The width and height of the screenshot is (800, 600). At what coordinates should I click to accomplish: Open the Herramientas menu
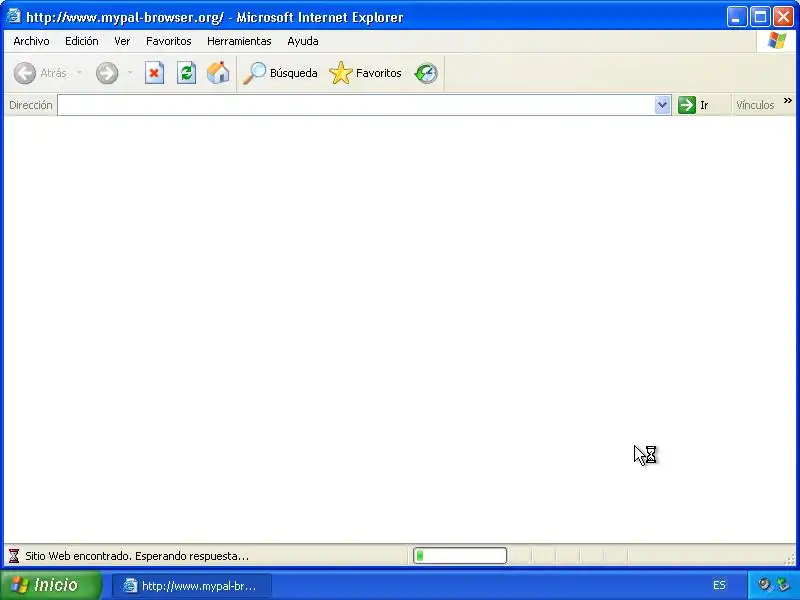[239, 41]
